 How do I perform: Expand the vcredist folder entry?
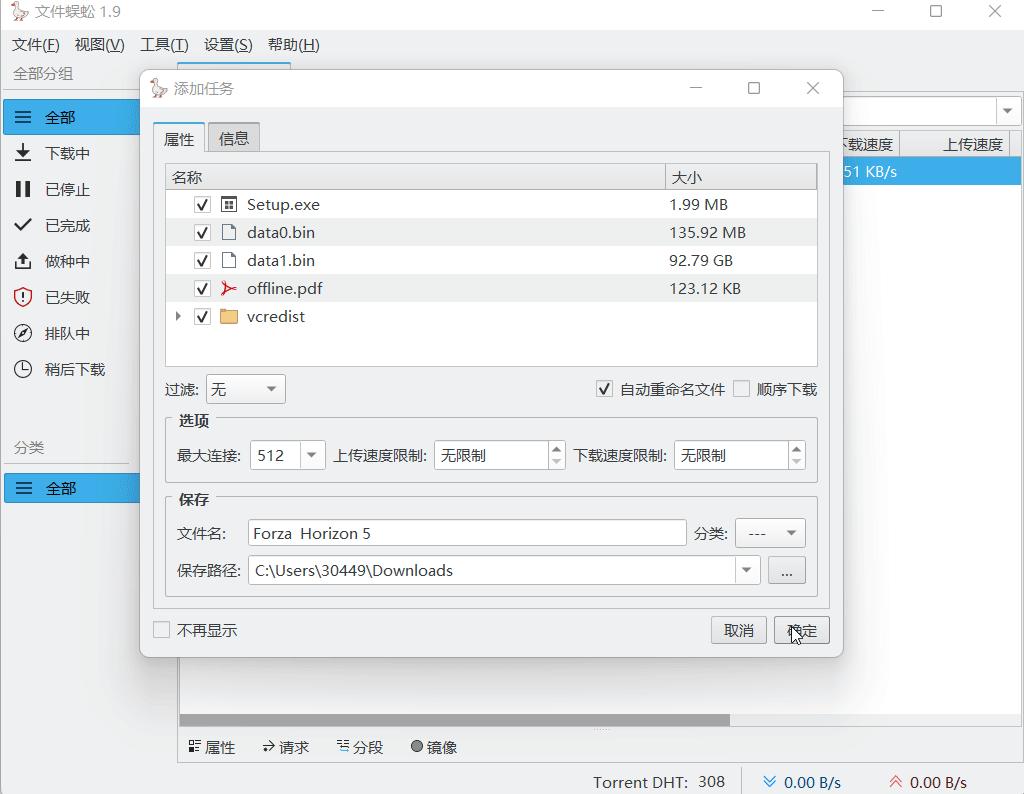pos(178,316)
